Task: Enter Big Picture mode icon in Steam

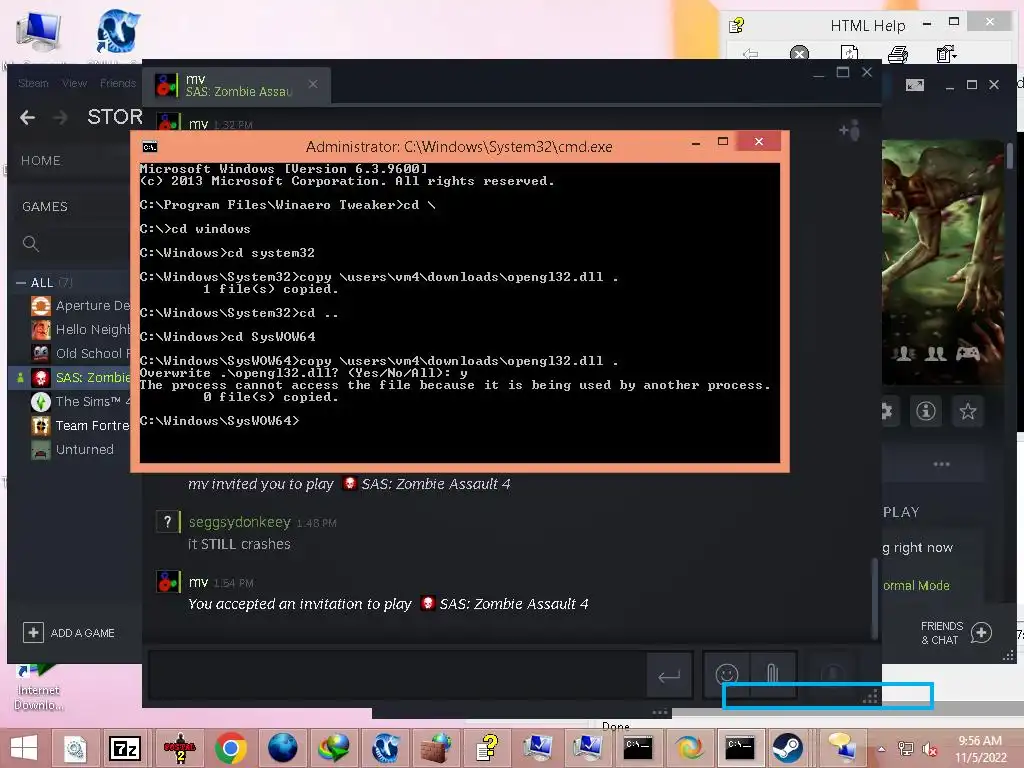Action: pos(914,85)
